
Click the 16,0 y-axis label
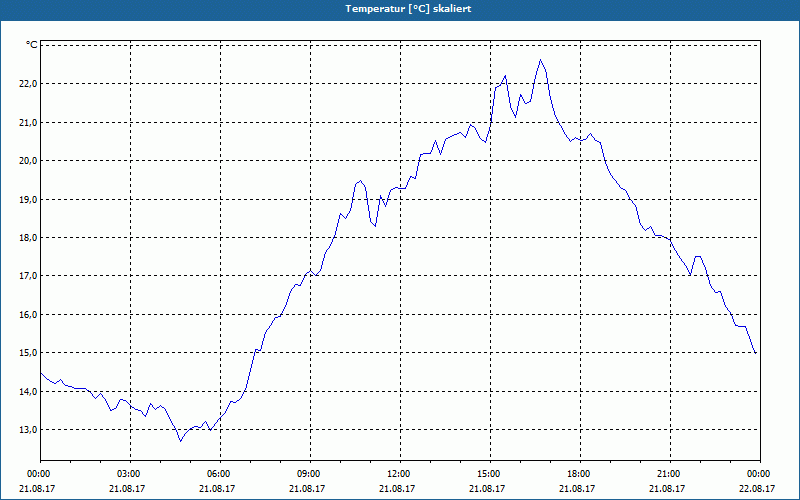29,315
